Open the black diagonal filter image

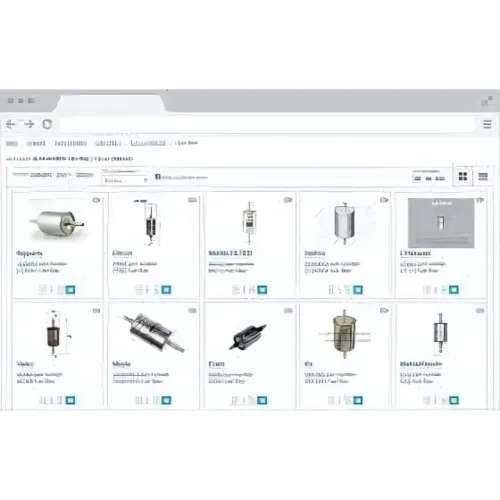coord(248,337)
